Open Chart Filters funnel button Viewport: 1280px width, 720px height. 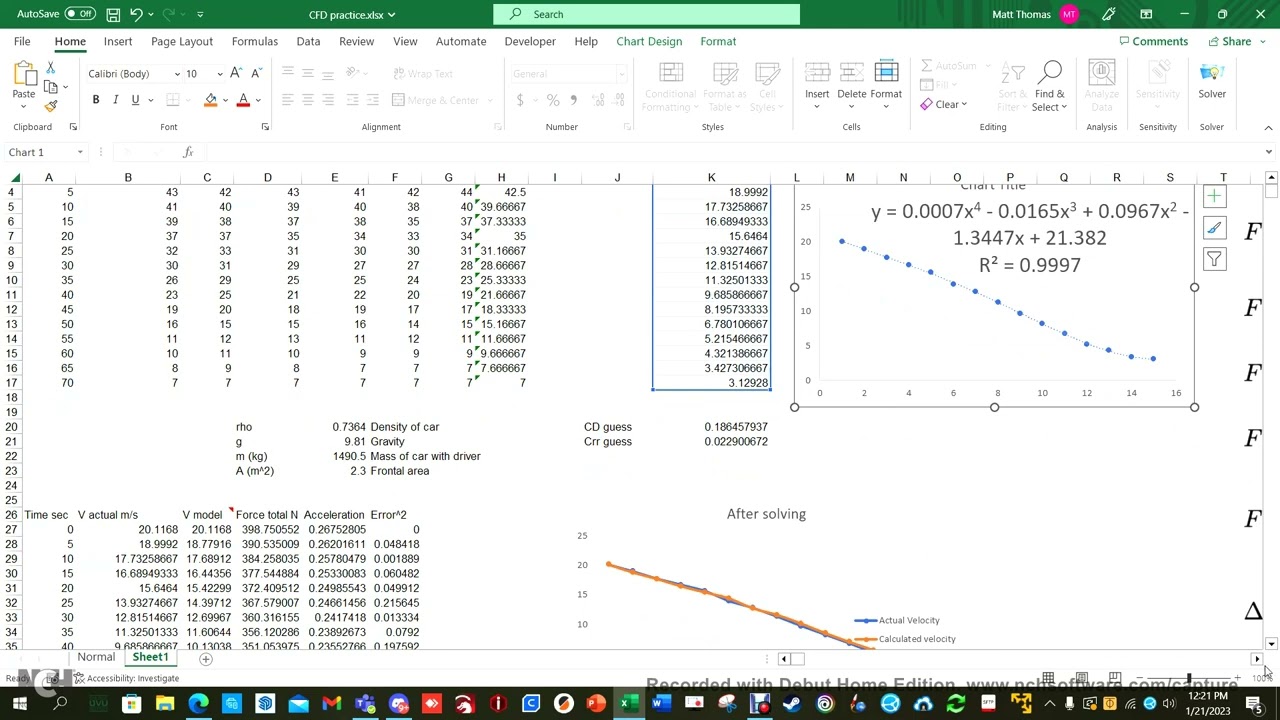(x=1213, y=260)
